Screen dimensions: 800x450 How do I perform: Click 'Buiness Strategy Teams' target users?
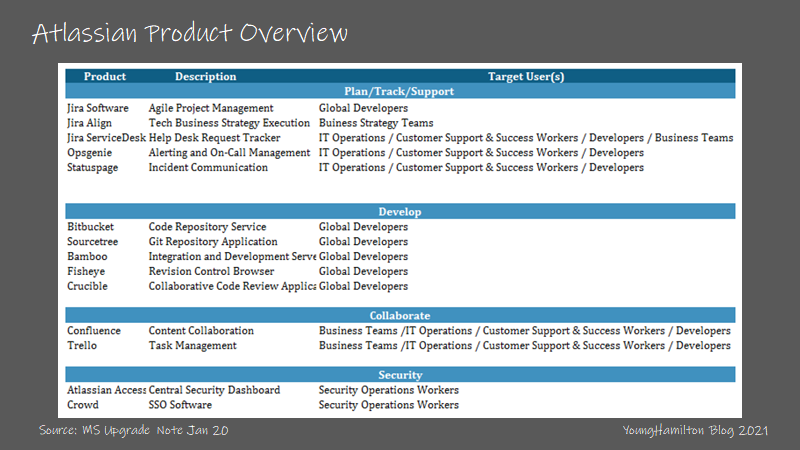pyautogui.click(x=376, y=123)
